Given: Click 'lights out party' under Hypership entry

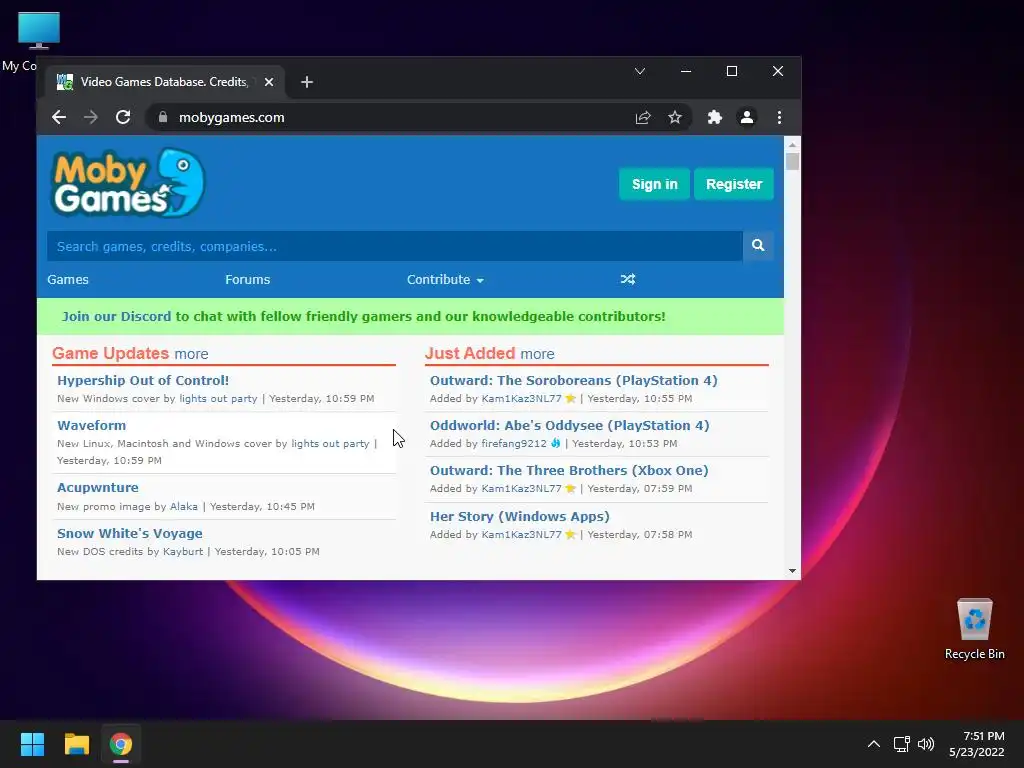Looking at the screenshot, I should coord(218,398).
